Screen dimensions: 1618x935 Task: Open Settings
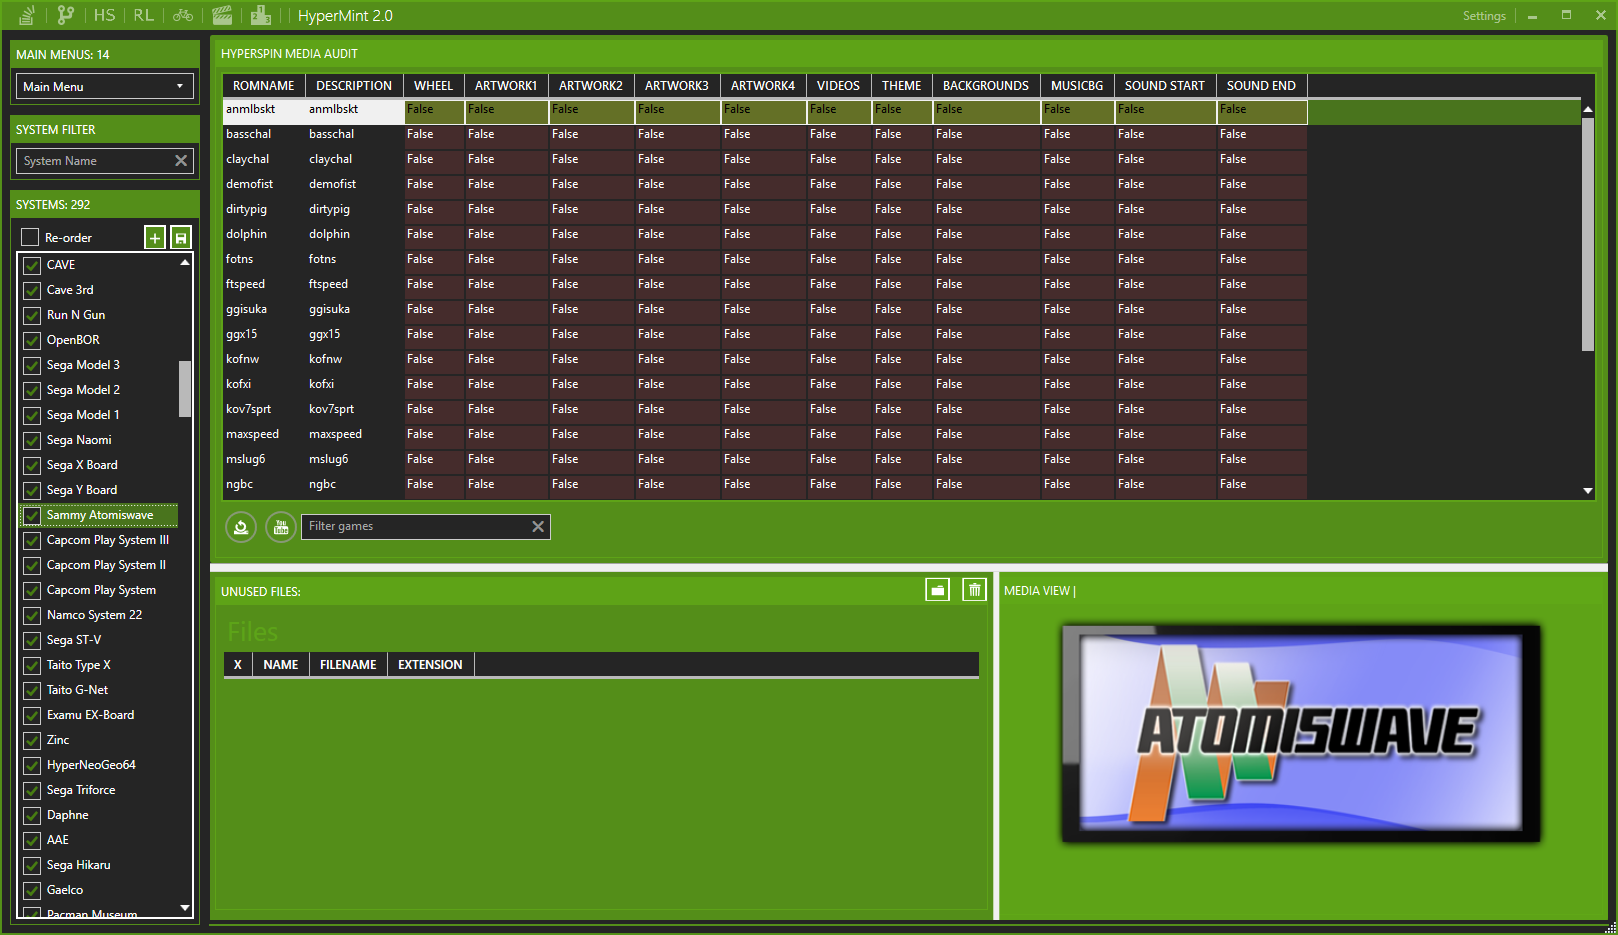tap(1484, 16)
